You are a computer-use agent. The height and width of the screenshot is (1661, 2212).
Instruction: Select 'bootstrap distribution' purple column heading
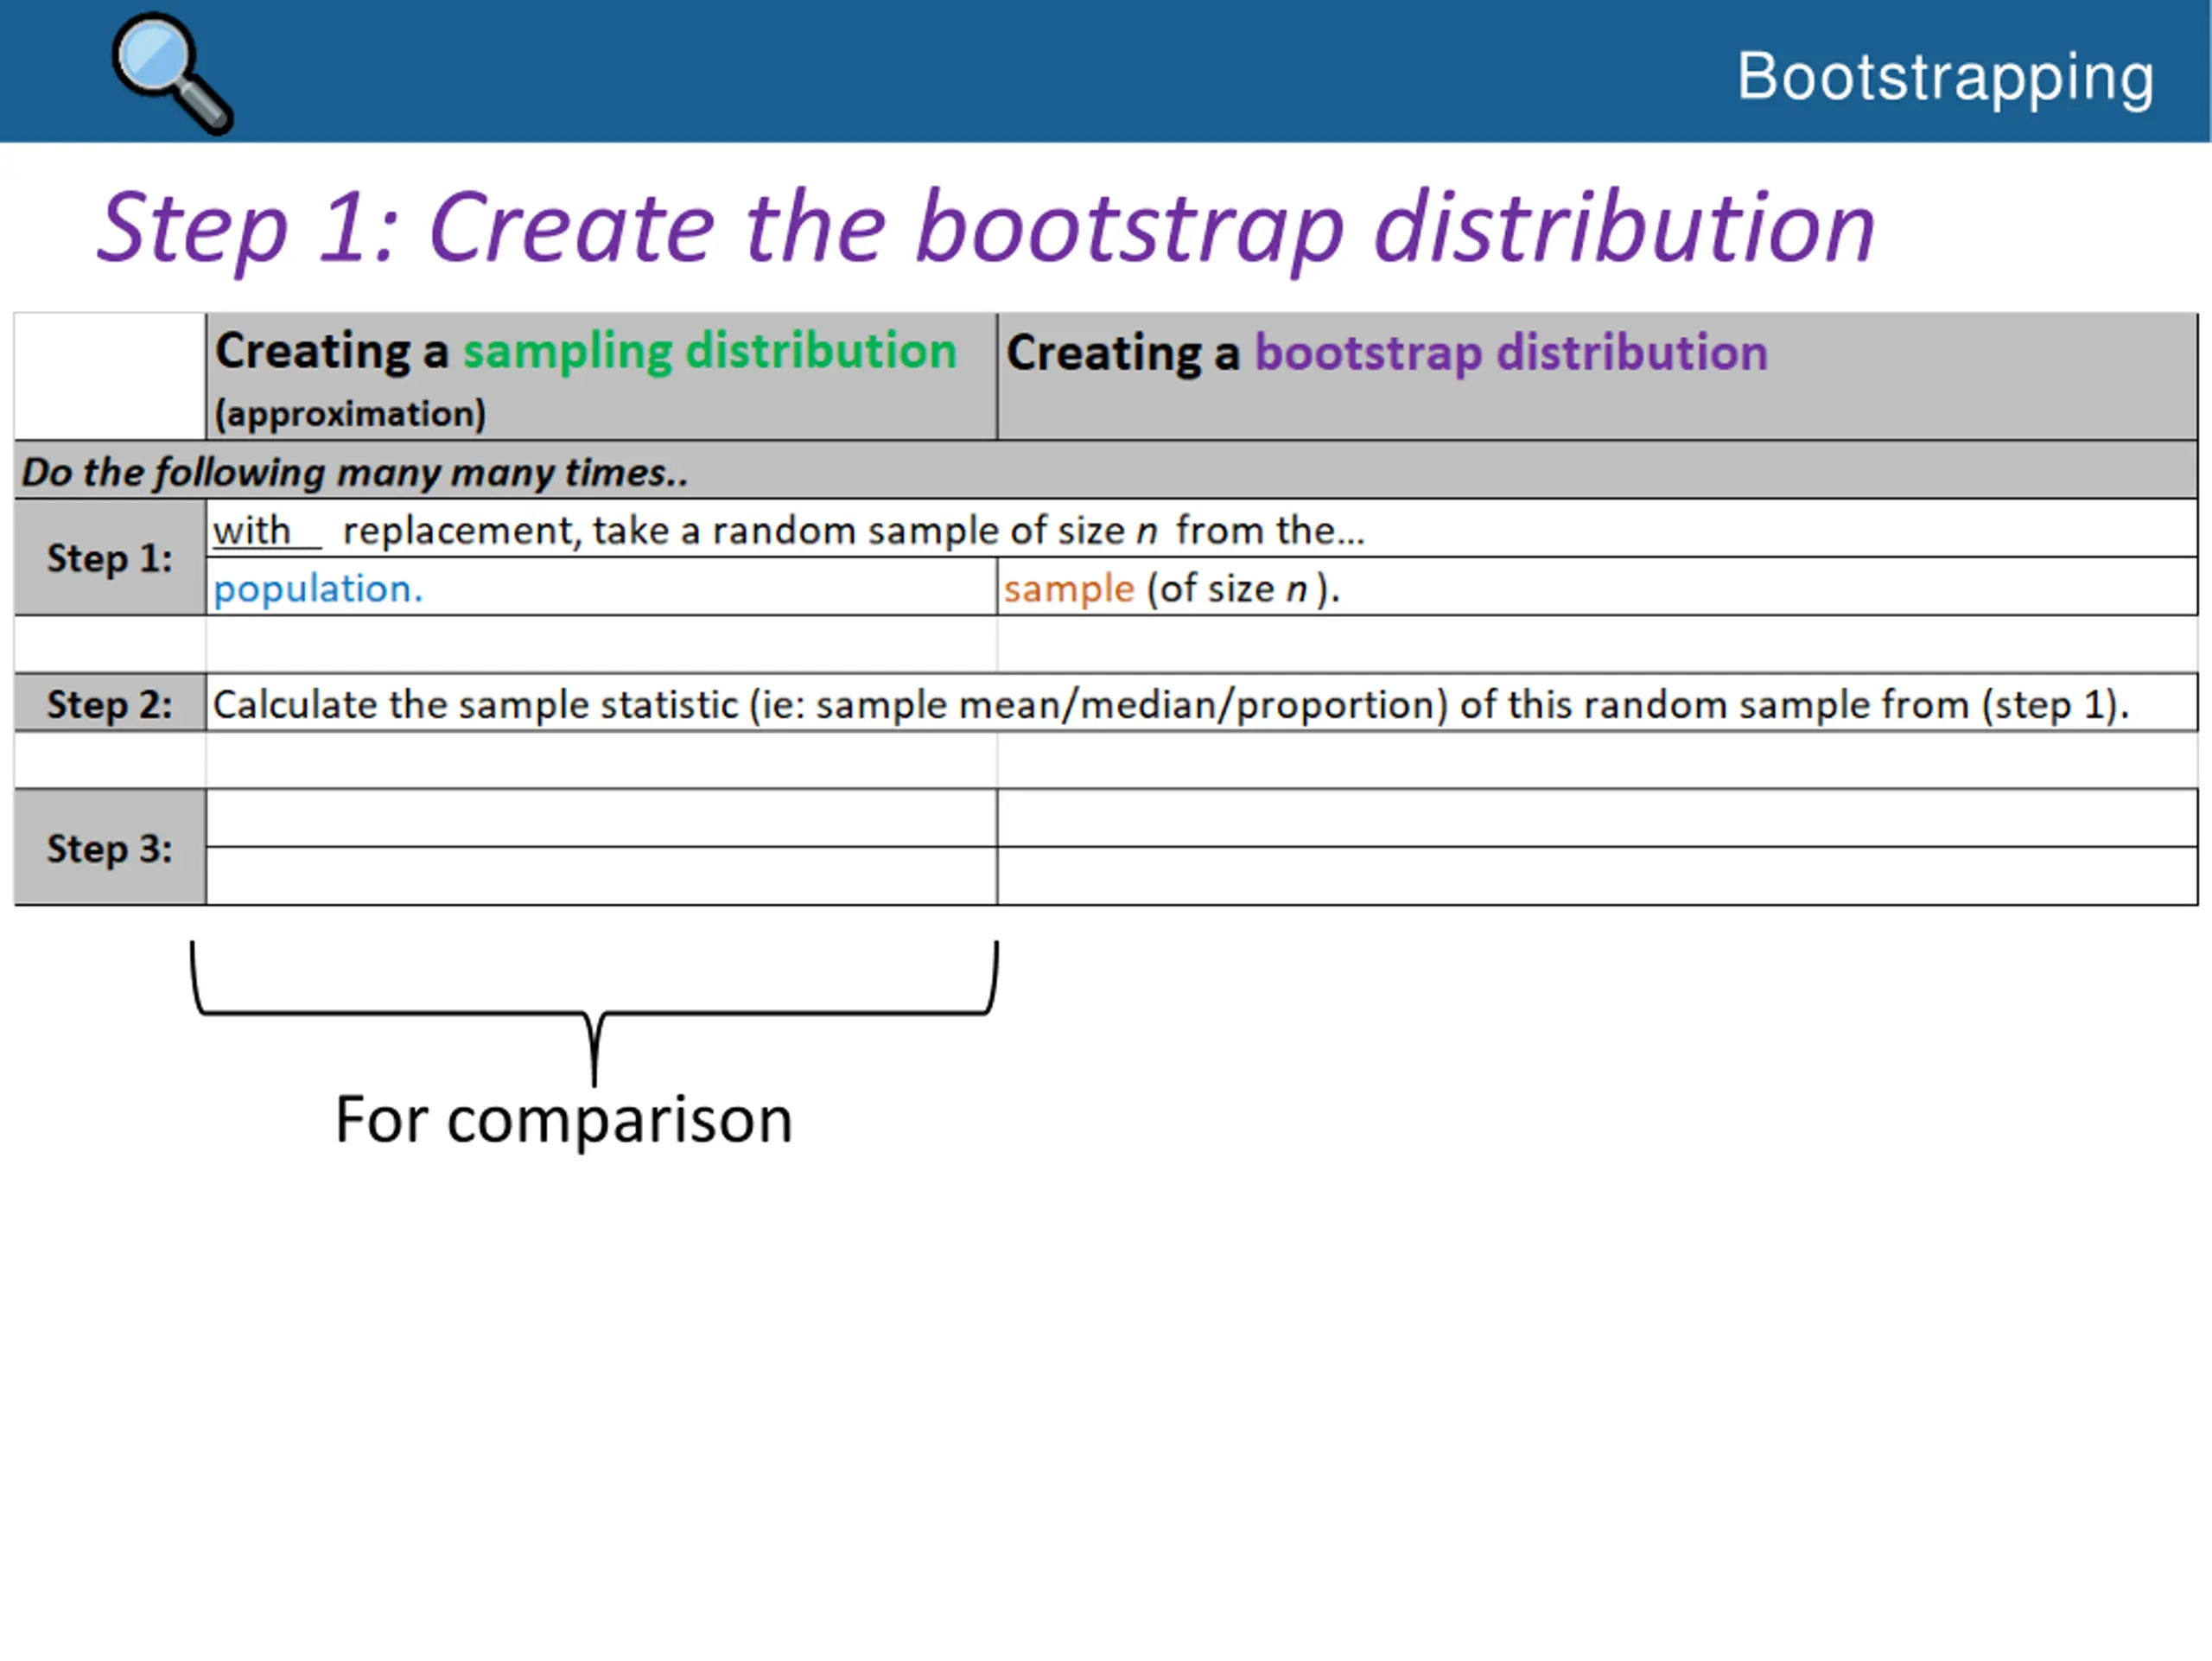1511,353
